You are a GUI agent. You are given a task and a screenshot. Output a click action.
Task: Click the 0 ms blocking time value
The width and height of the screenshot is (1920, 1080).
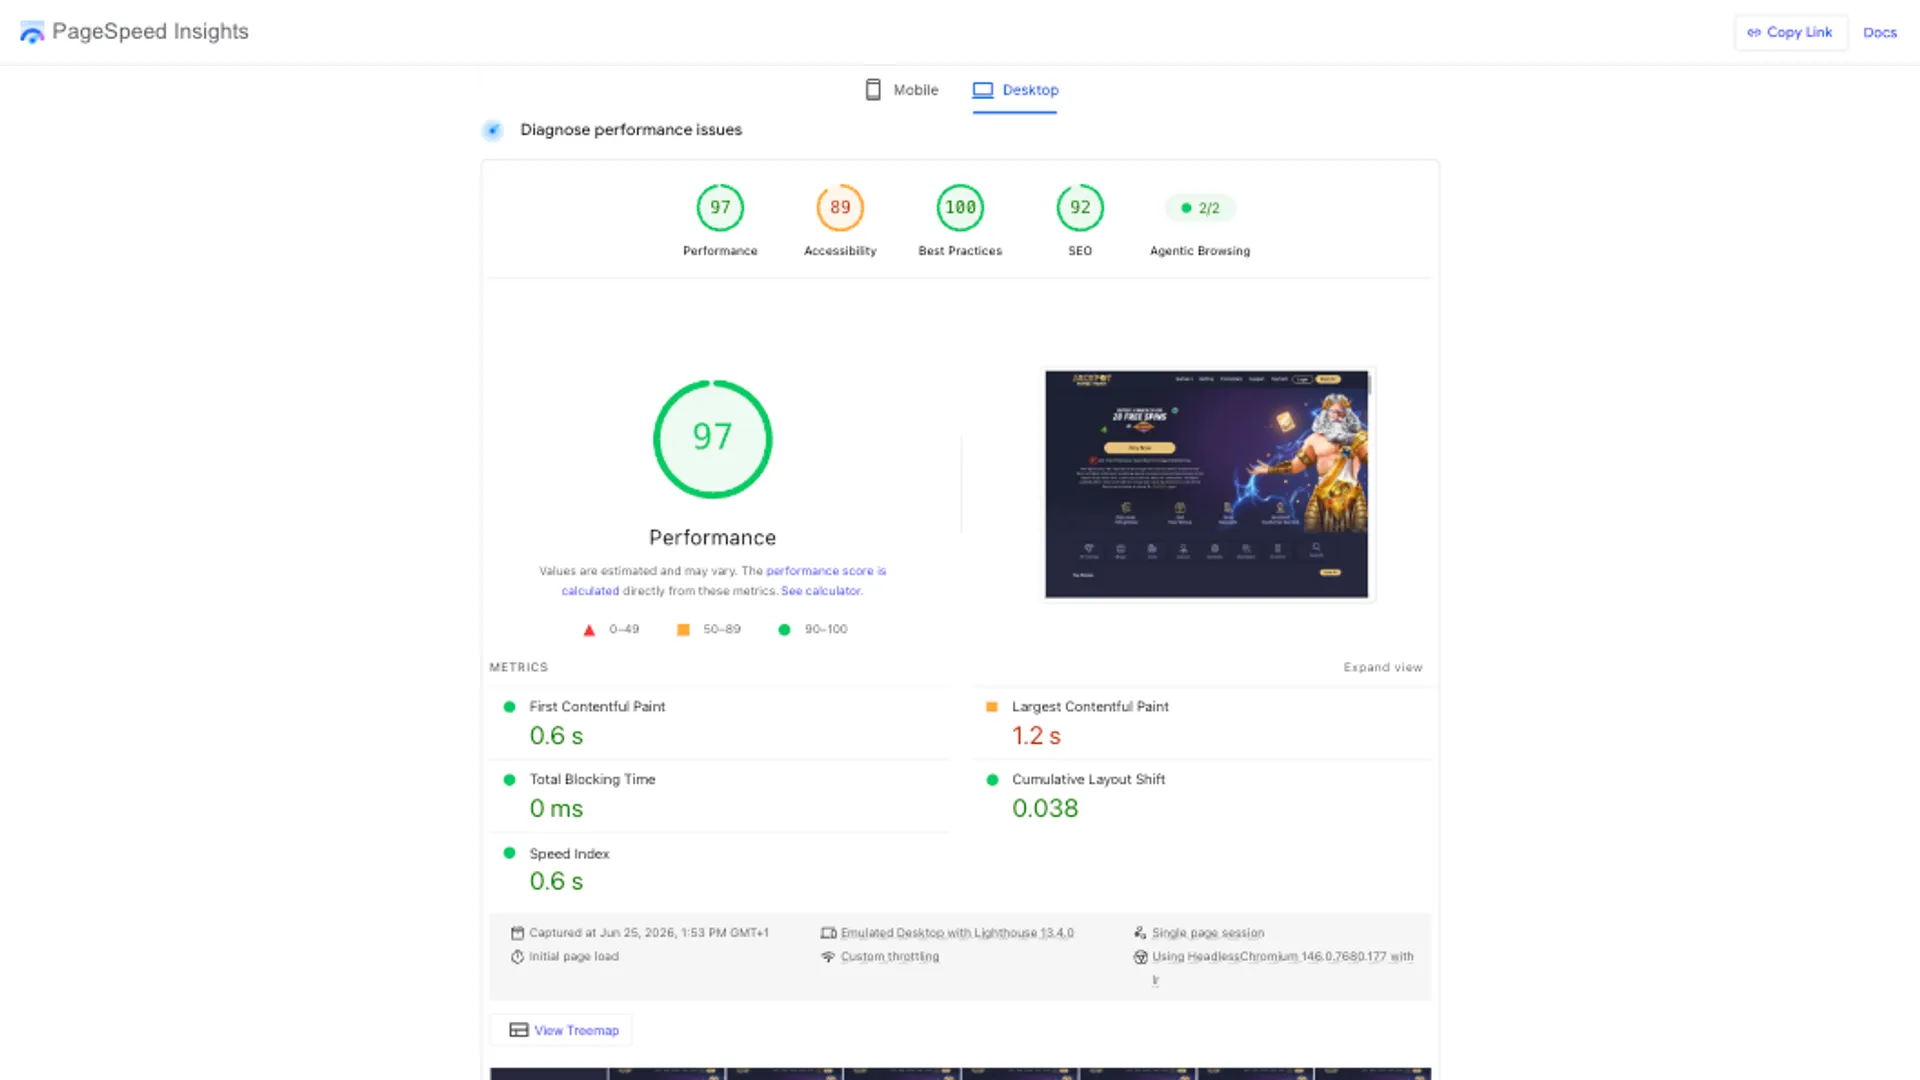[556, 809]
